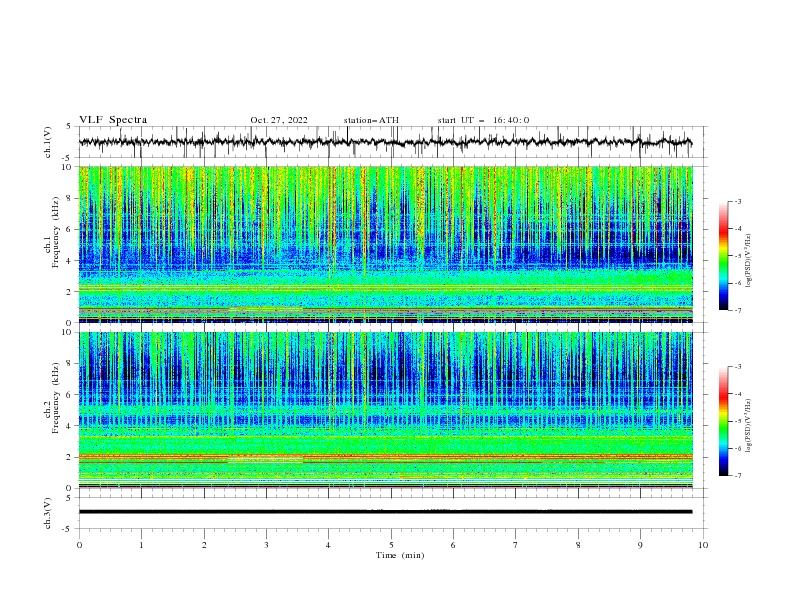The height and width of the screenshot is (612, 792).
Task: Click the ch.1 spectrogram plot
Action: 385,244
